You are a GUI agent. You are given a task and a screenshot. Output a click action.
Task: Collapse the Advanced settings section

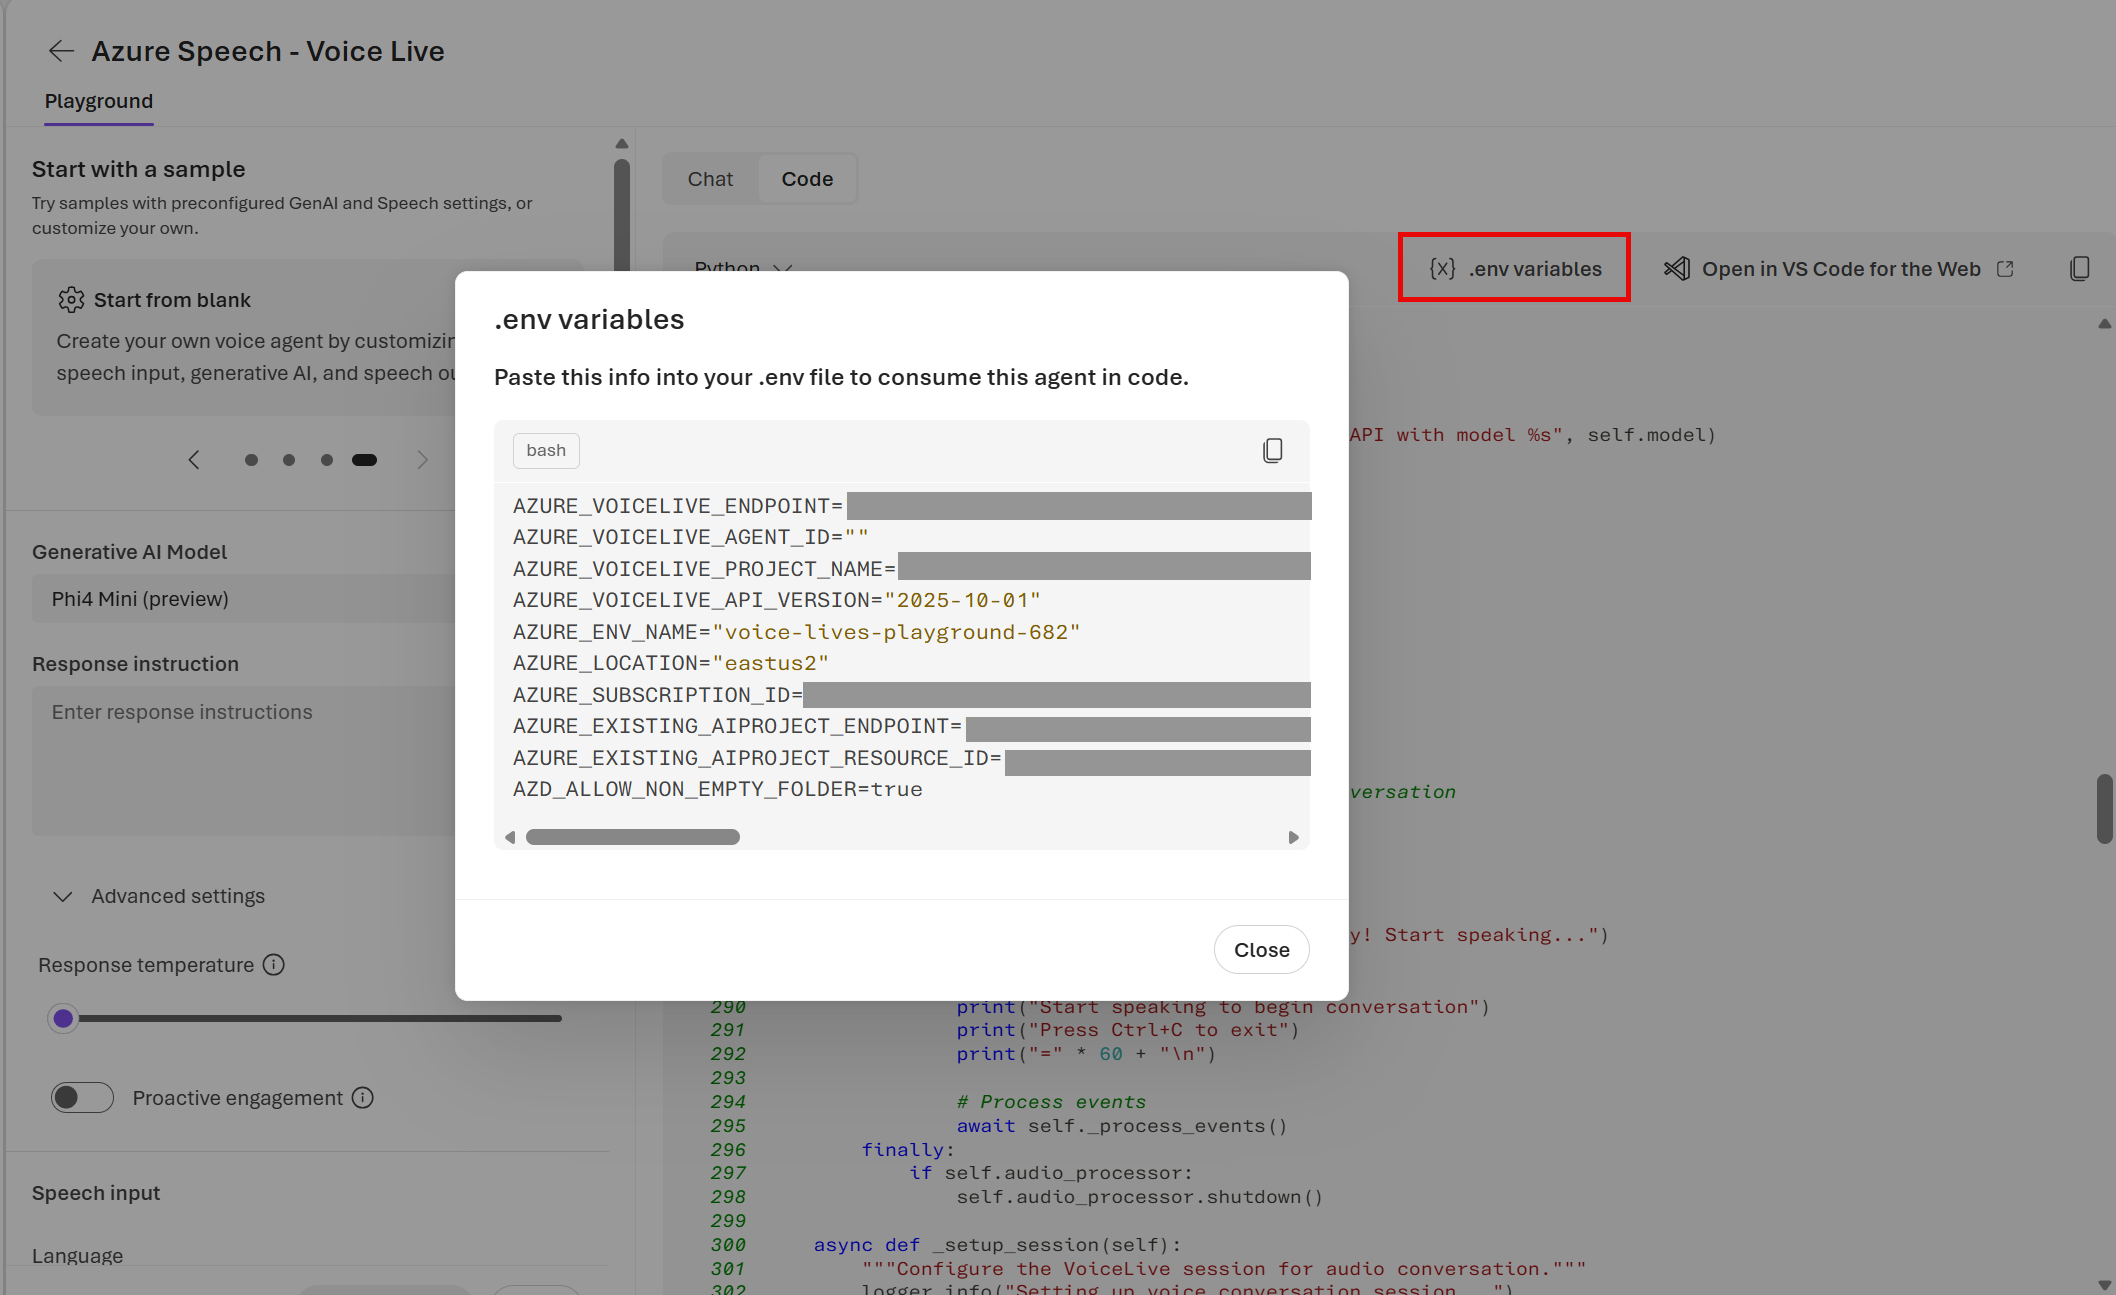(63, 896)
